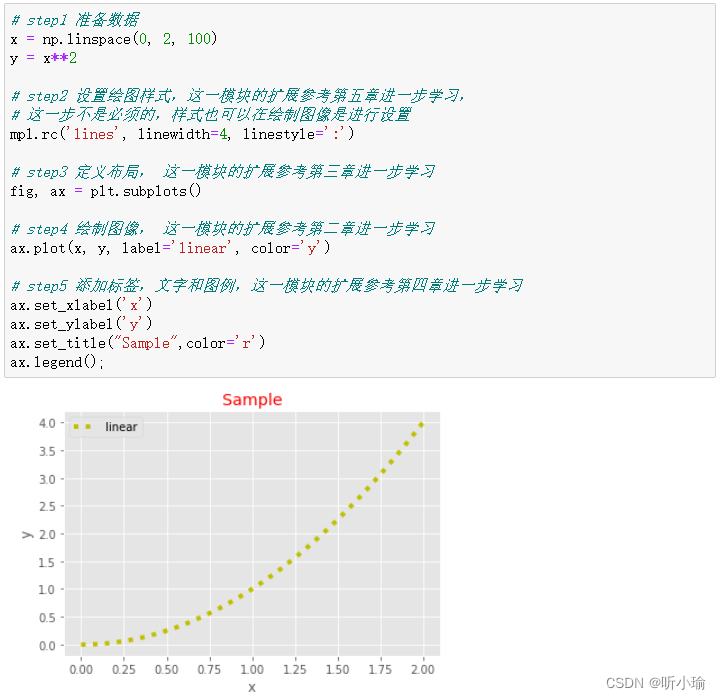Click the x-axis tick label '2.00'
This screenshot has height=699, width=721.
click(x=423, y=669)
